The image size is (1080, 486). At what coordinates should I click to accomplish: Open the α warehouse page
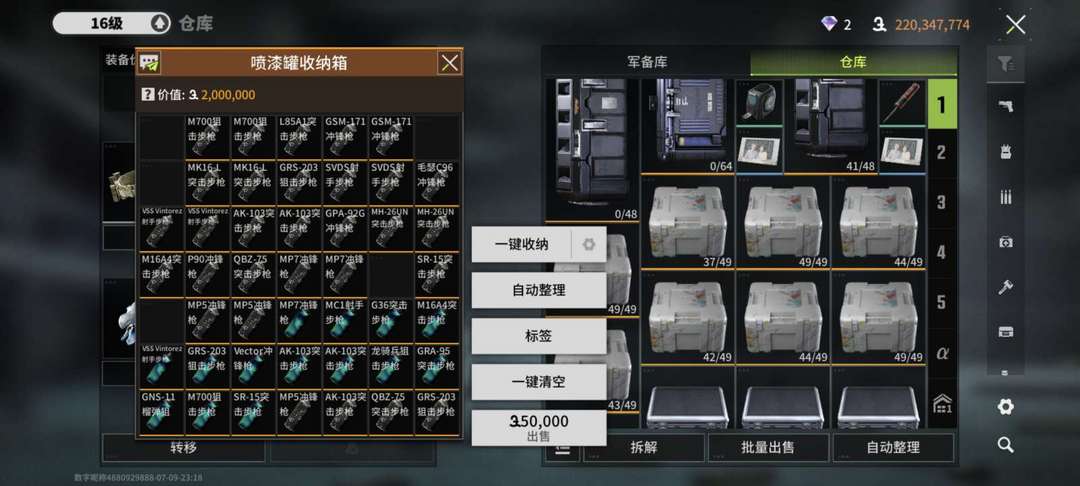coord(942,354)
